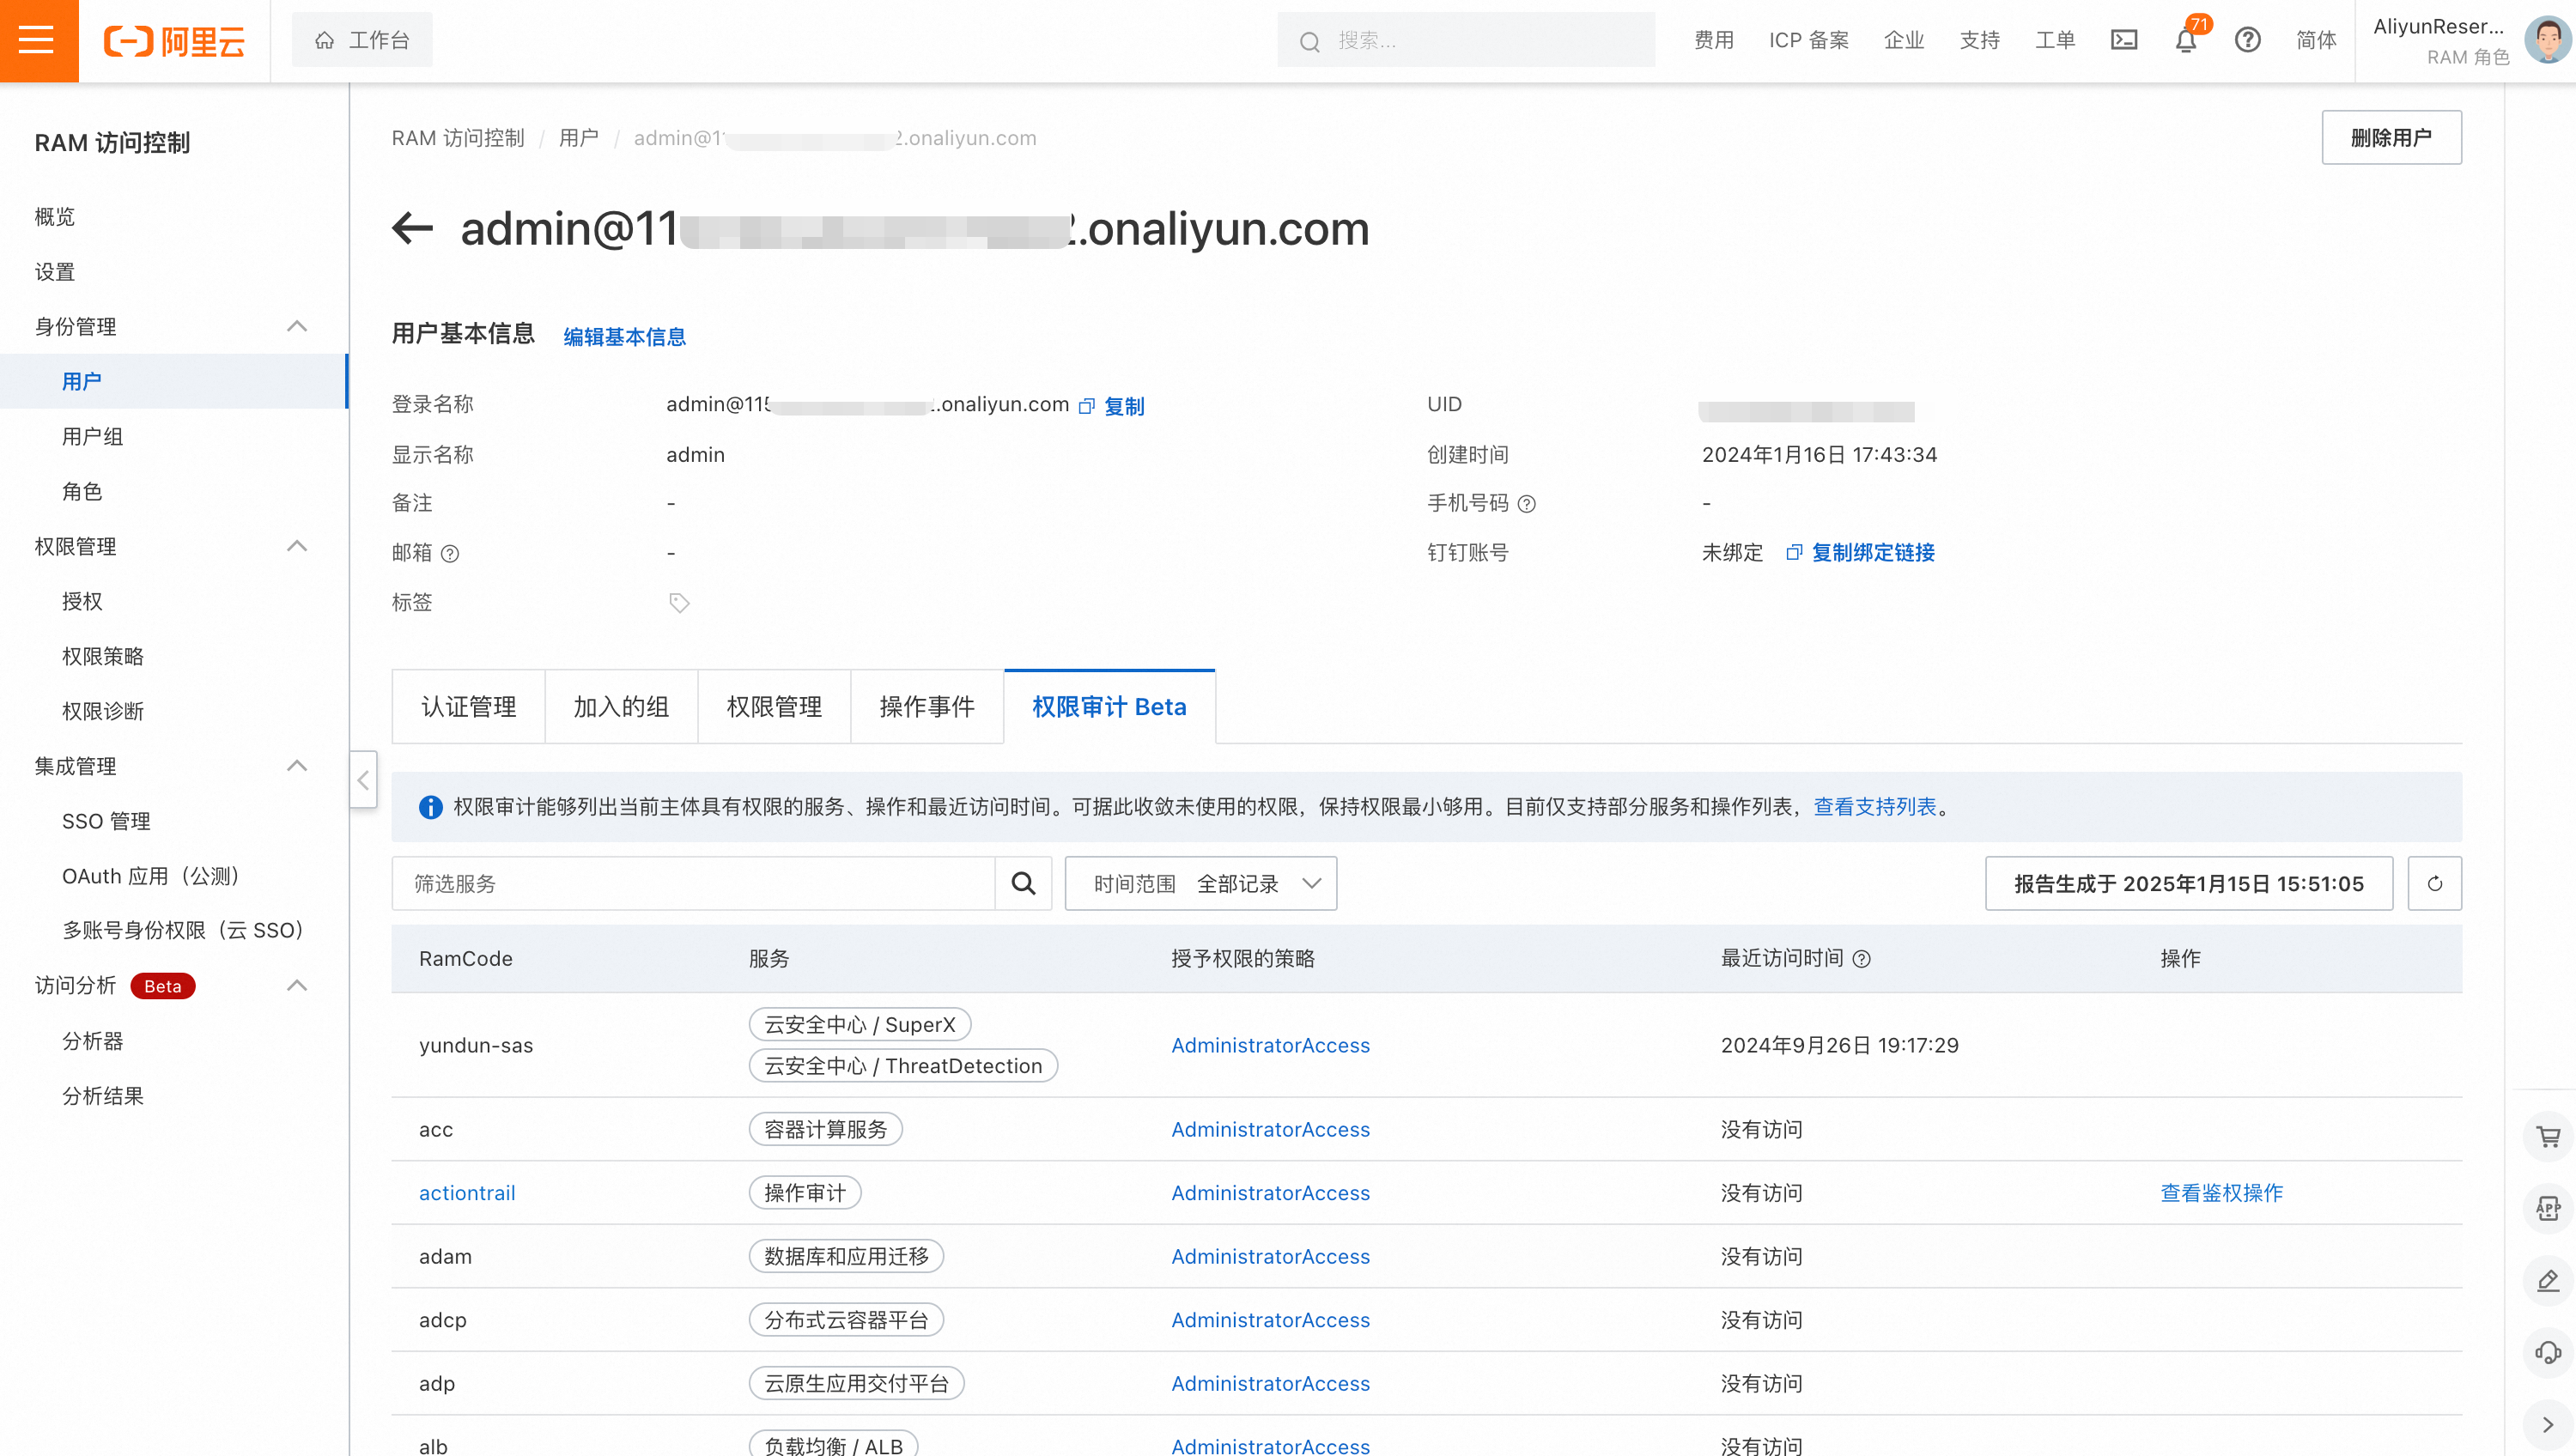The height and width of the screenshot is (1456, 2576).
Task: Switch language via 简体
Action: [x=2316, y=41]
